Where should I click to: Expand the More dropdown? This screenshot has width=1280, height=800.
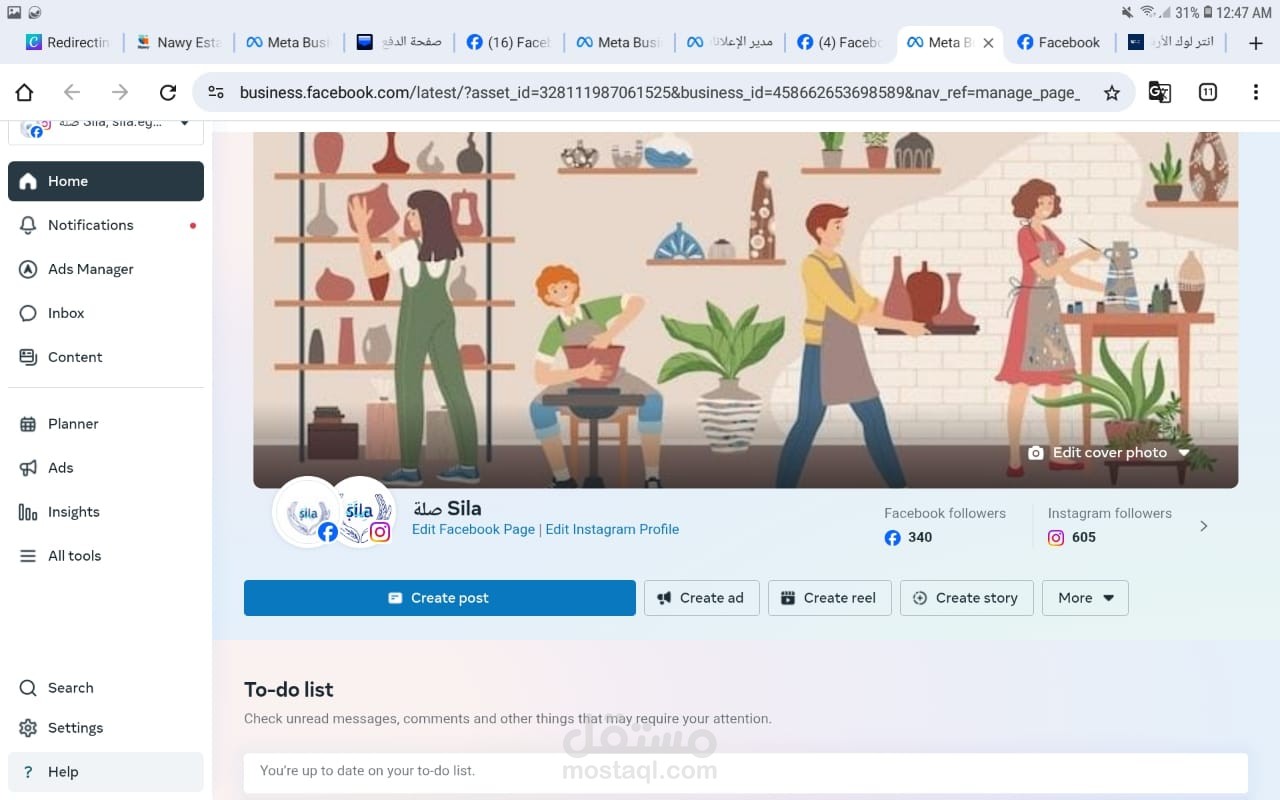click(x=1085, y=598)
